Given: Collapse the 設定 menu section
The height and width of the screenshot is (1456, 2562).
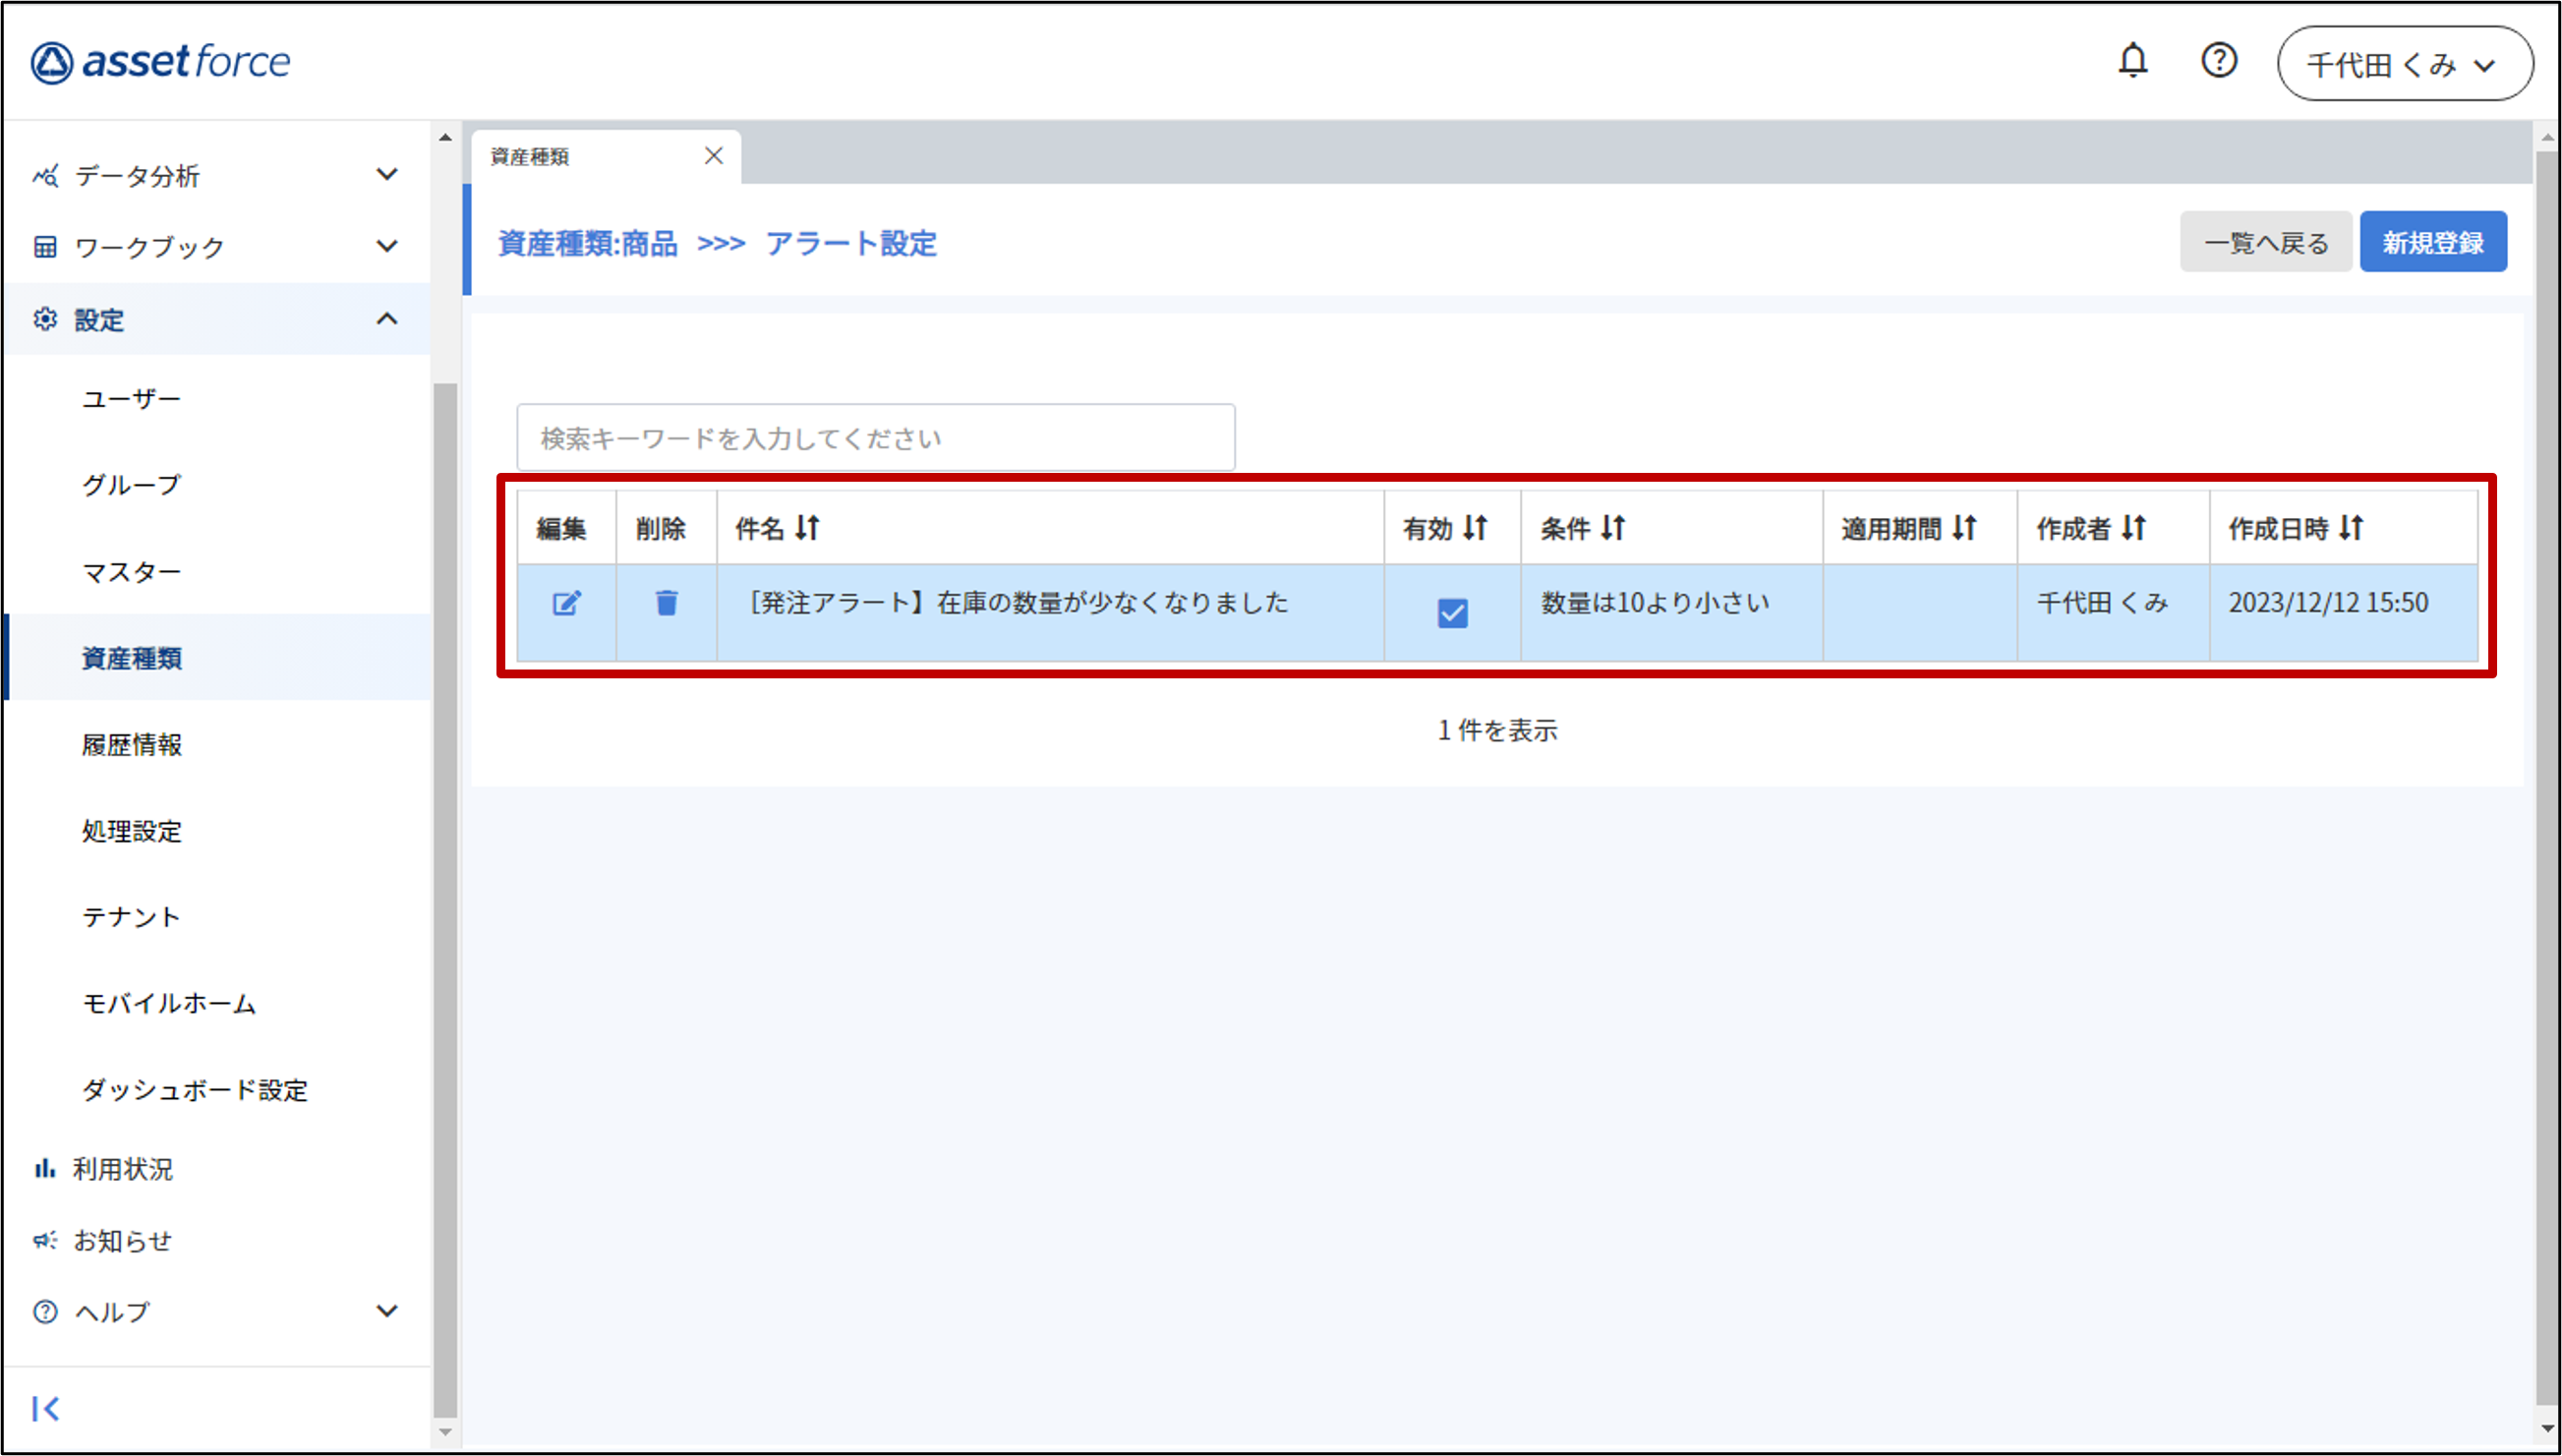Looking at the screenshot, I should tap(387, 319).
